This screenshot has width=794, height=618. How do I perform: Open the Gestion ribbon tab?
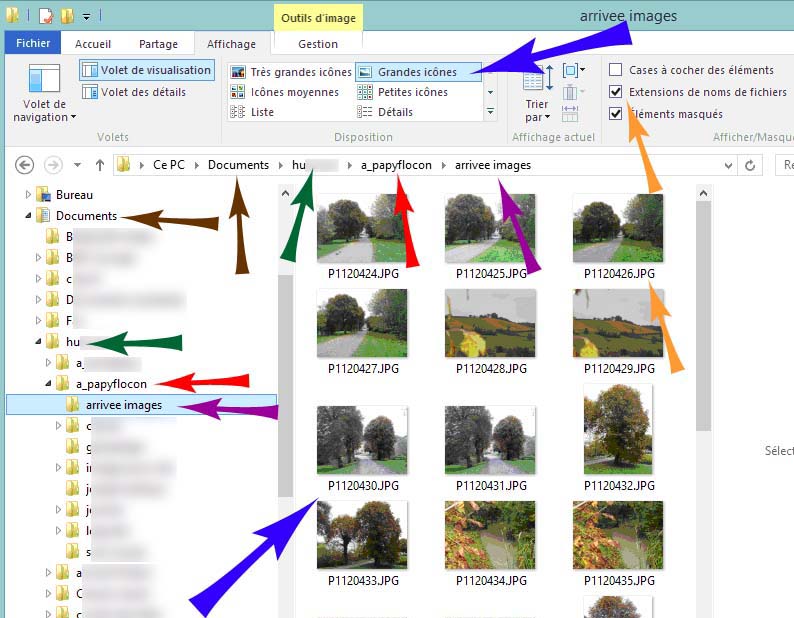pos(318,44)
